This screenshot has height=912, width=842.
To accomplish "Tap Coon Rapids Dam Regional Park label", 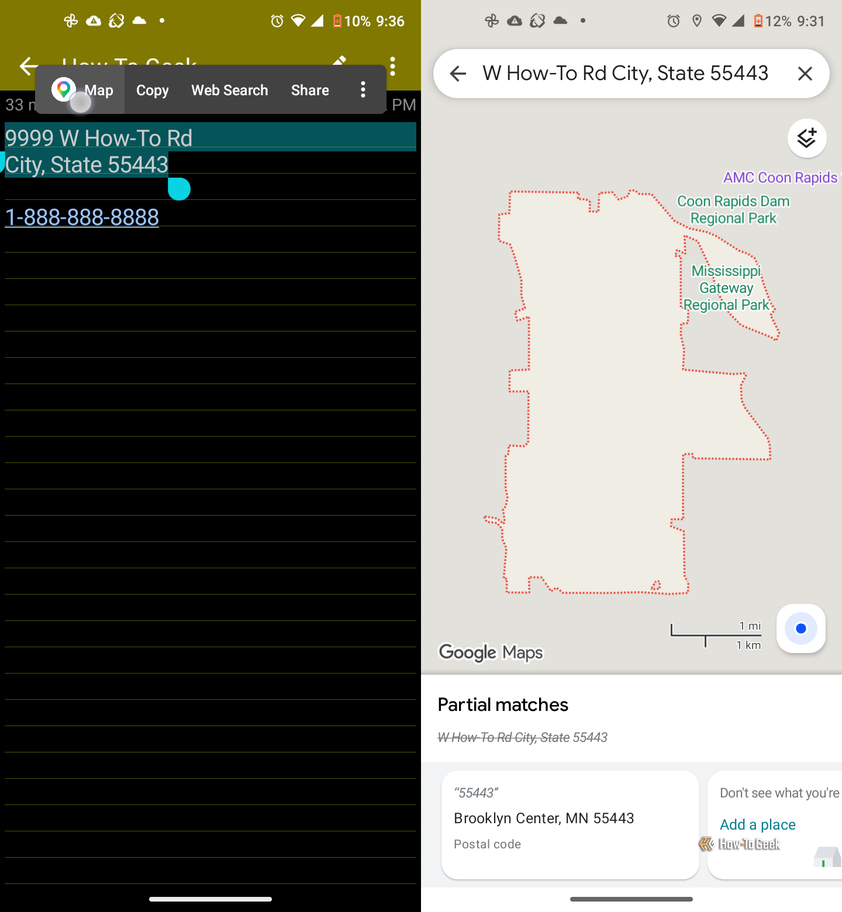I will [733, 209].
